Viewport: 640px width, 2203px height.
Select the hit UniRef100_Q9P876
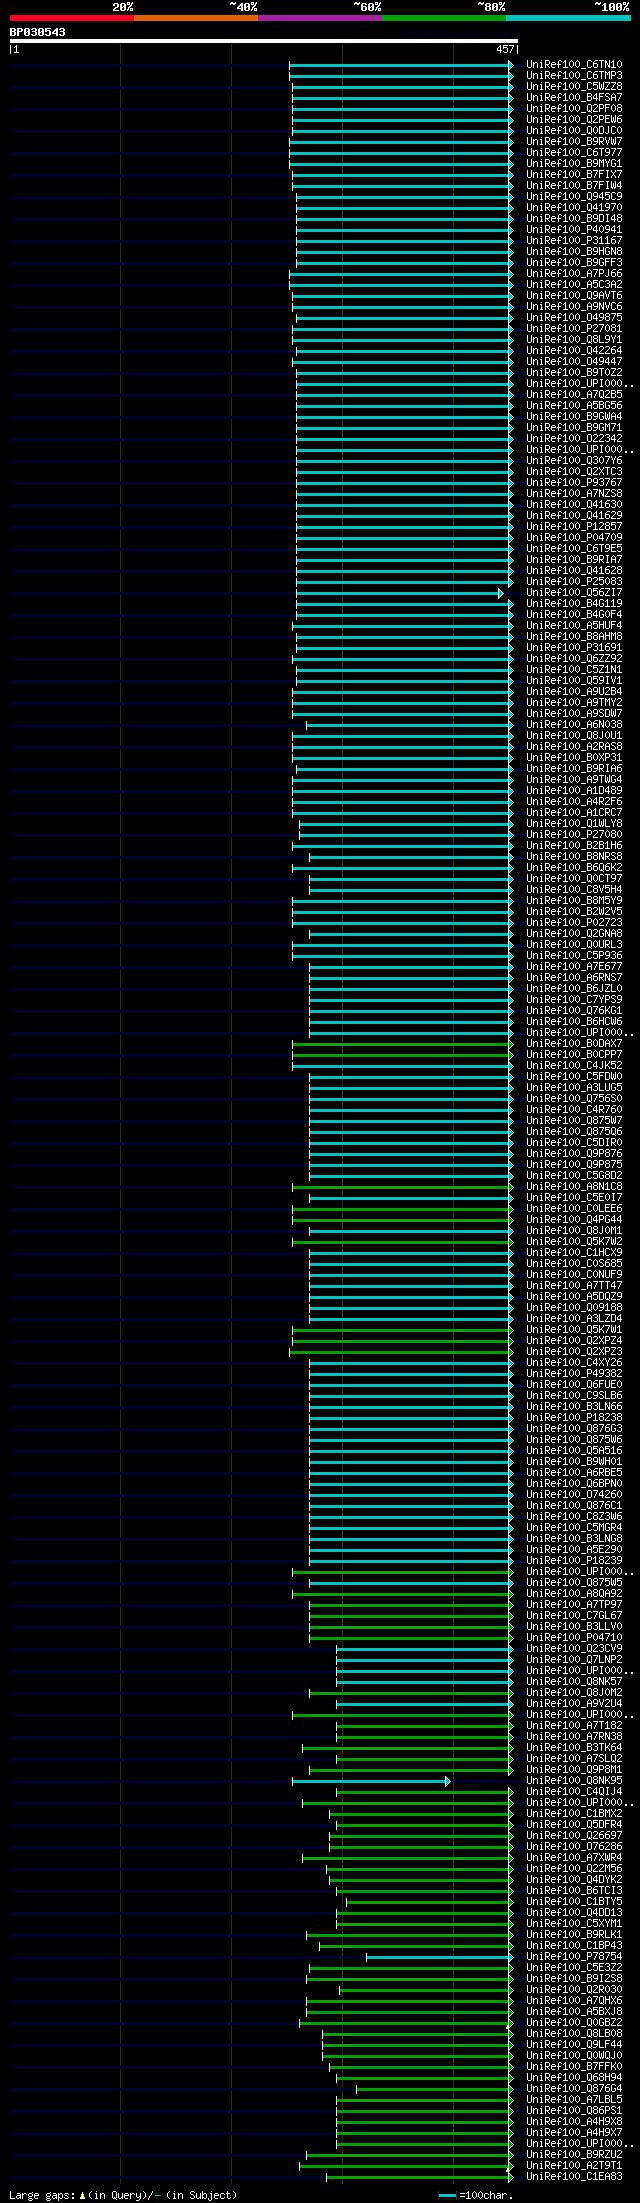click(574, 1153)
